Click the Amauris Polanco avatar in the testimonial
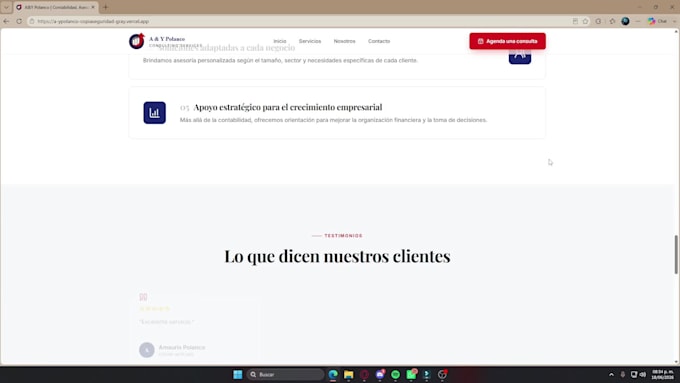The width and height of the screenshot is (680, 383). coord(147,350)
